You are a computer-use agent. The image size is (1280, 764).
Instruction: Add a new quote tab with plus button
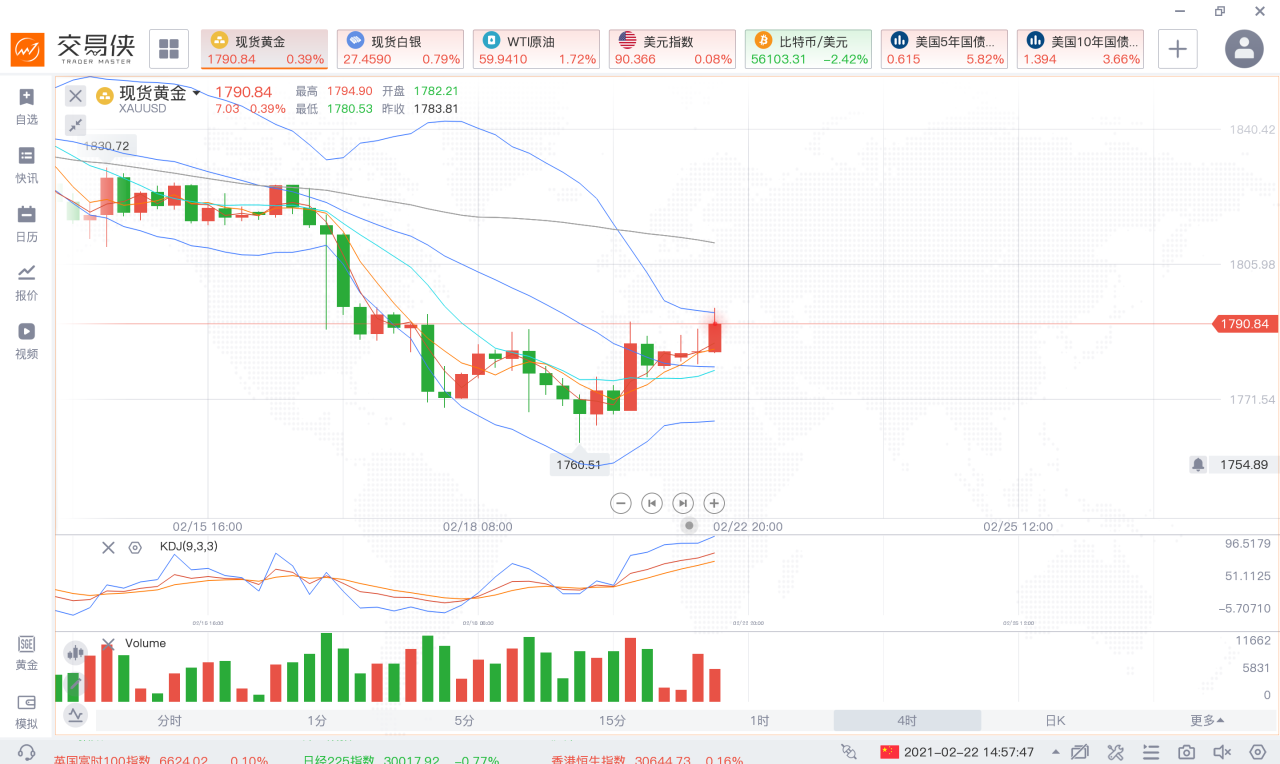[1178, 49]
